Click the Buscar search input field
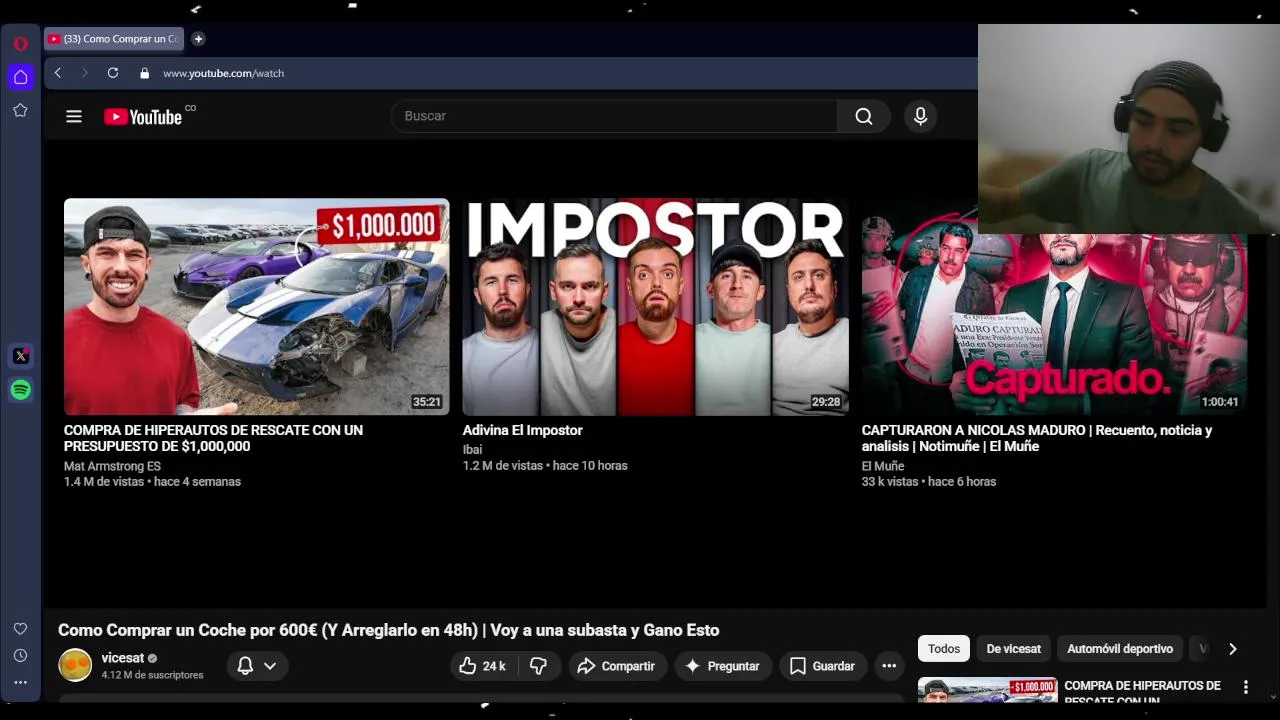 click(614, 116)
